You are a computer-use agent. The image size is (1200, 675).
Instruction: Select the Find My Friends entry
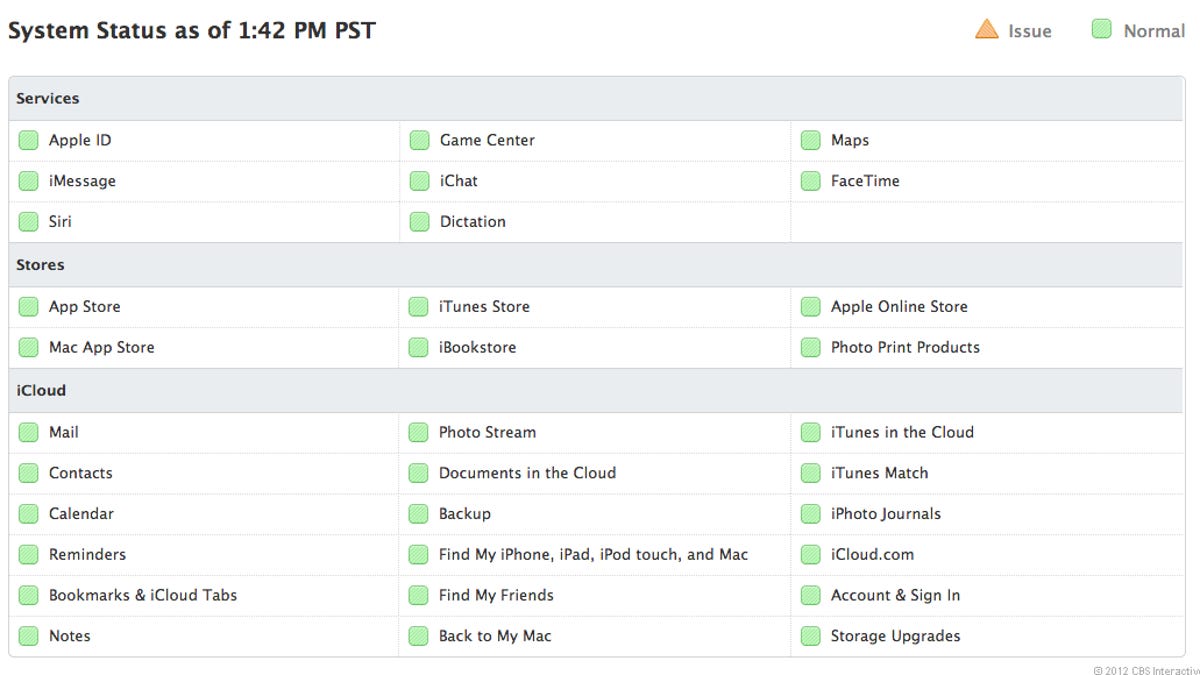(496, 595)
